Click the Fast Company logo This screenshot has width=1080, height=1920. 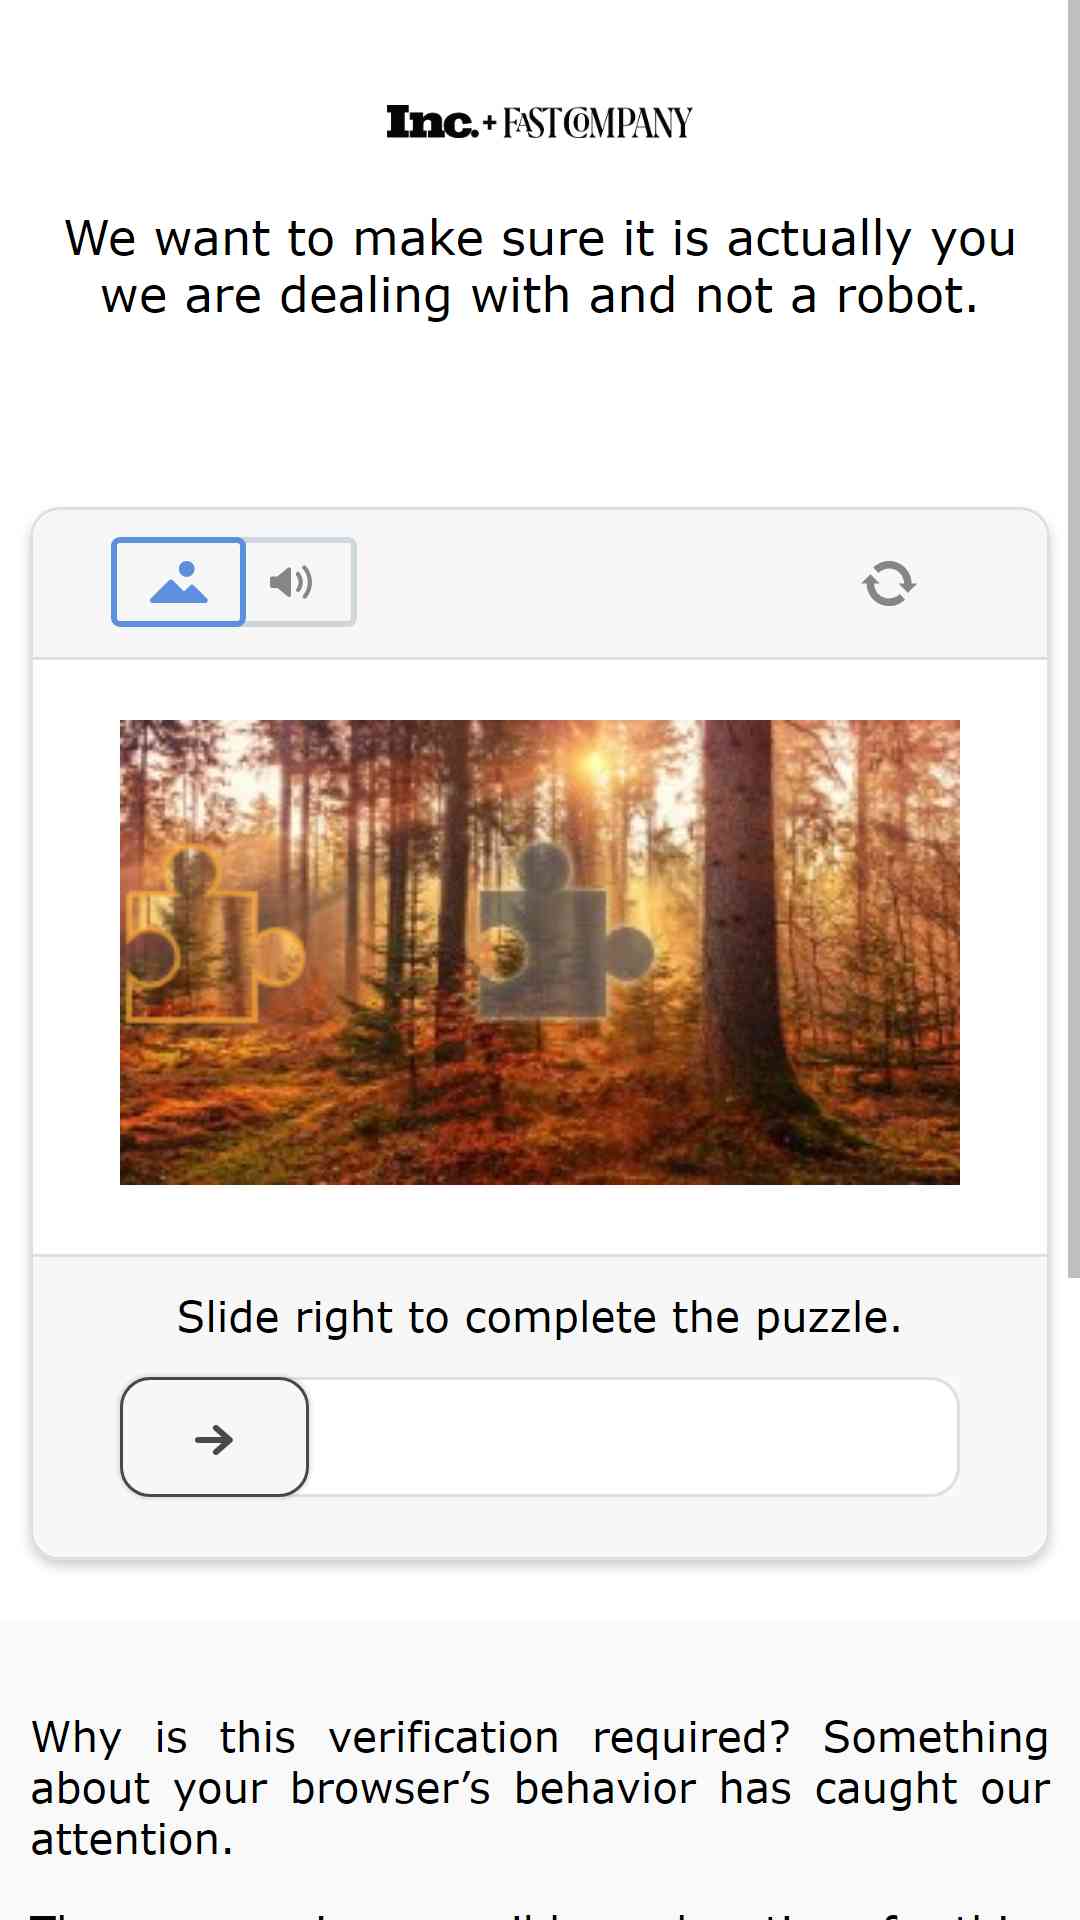click(x=597, y=123)
